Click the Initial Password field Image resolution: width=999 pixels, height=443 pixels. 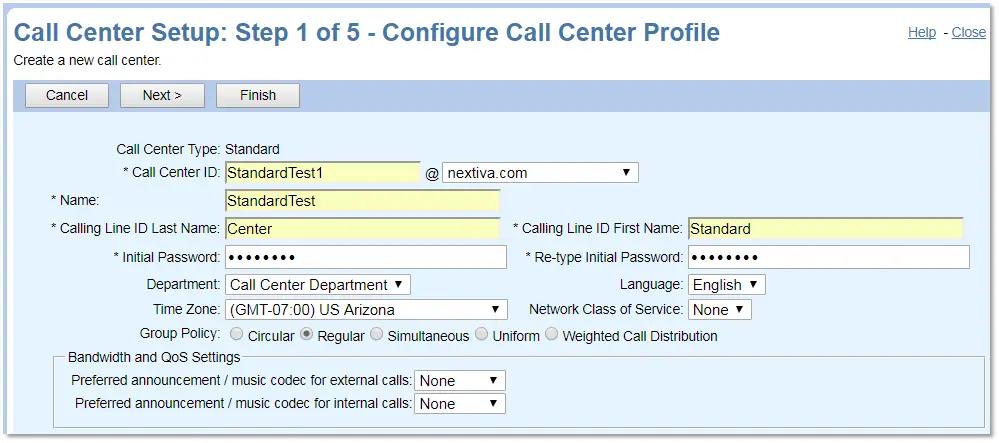[x=366, y=258]
